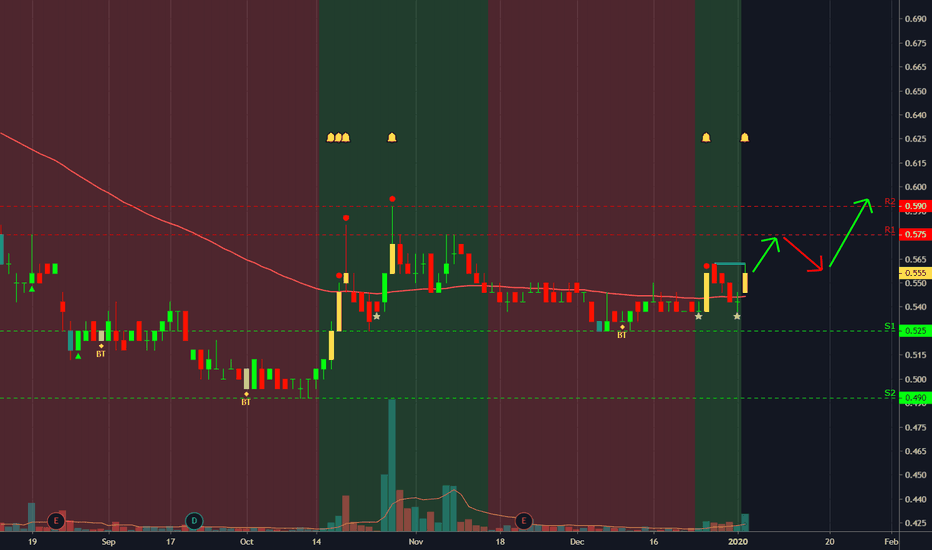Click the 0.425 tick on price axis
Image resolution: width=932 pixels, height=550 pixels.
point(915,523)
